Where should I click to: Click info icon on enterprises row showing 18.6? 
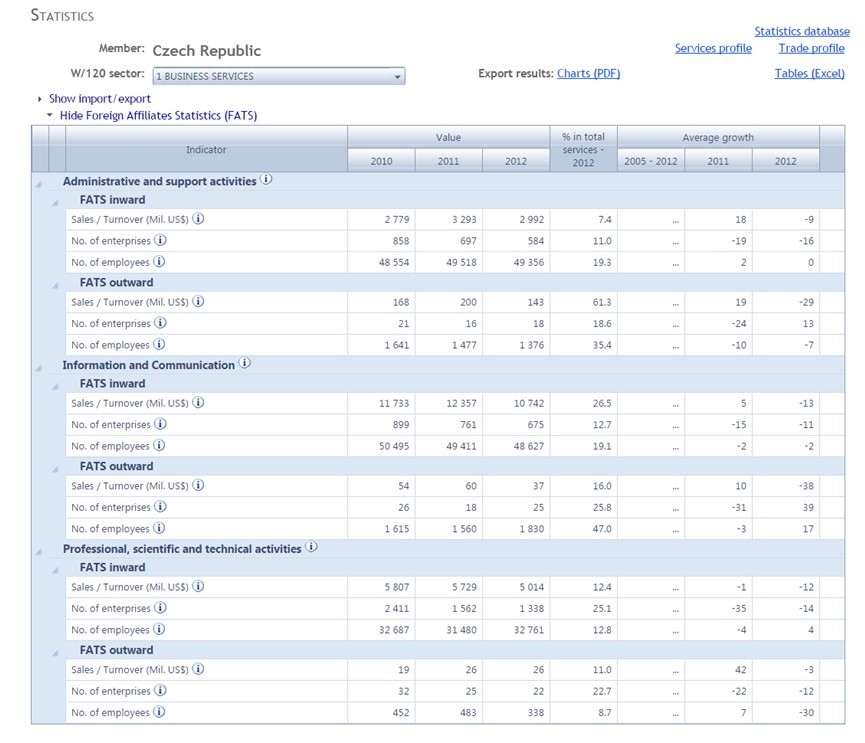pos(160,323)
